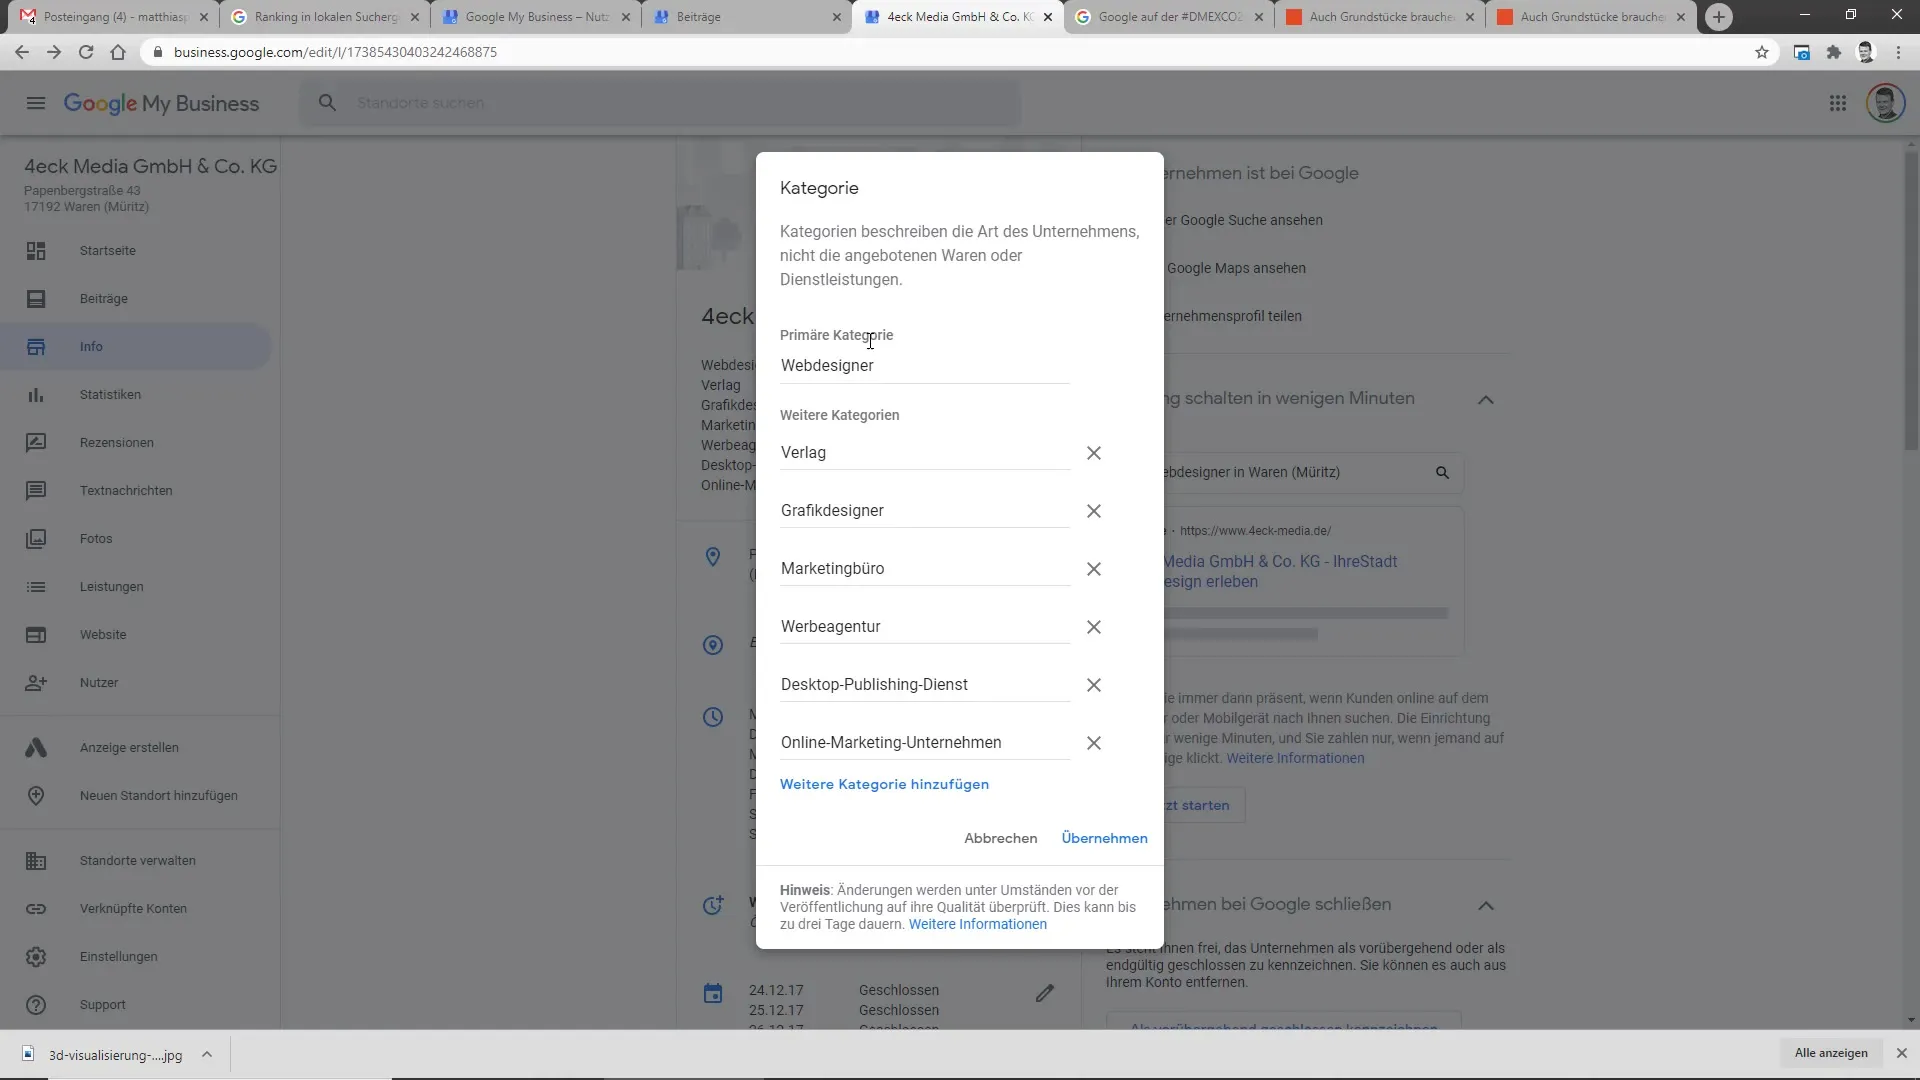
Task: Click the search icon in ad preview
Action: [1442, 473]
